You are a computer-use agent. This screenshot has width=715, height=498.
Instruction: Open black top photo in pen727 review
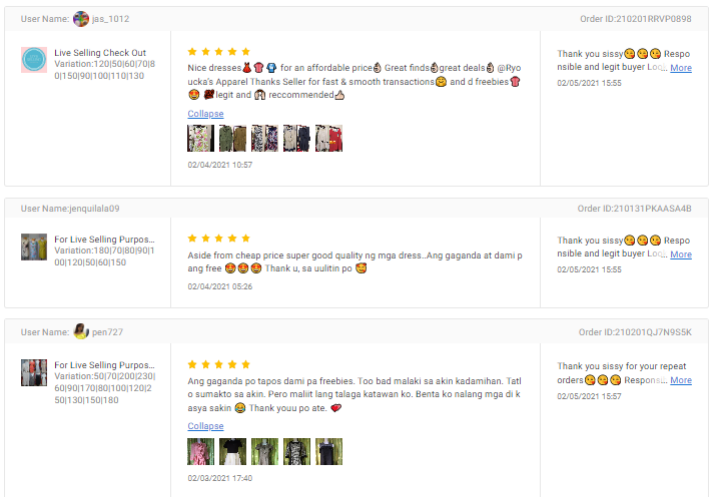pyautogui.click(x=233, y=451)
